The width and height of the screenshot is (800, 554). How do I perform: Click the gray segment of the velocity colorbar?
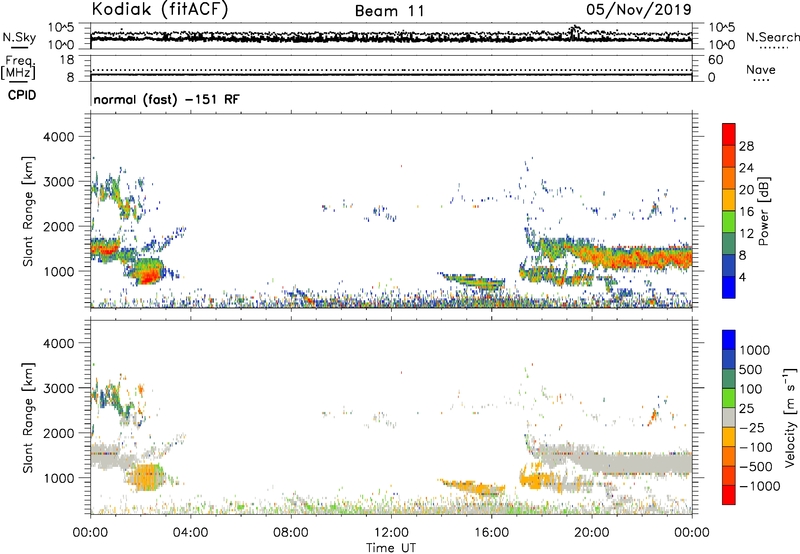[x=729, y=417]
